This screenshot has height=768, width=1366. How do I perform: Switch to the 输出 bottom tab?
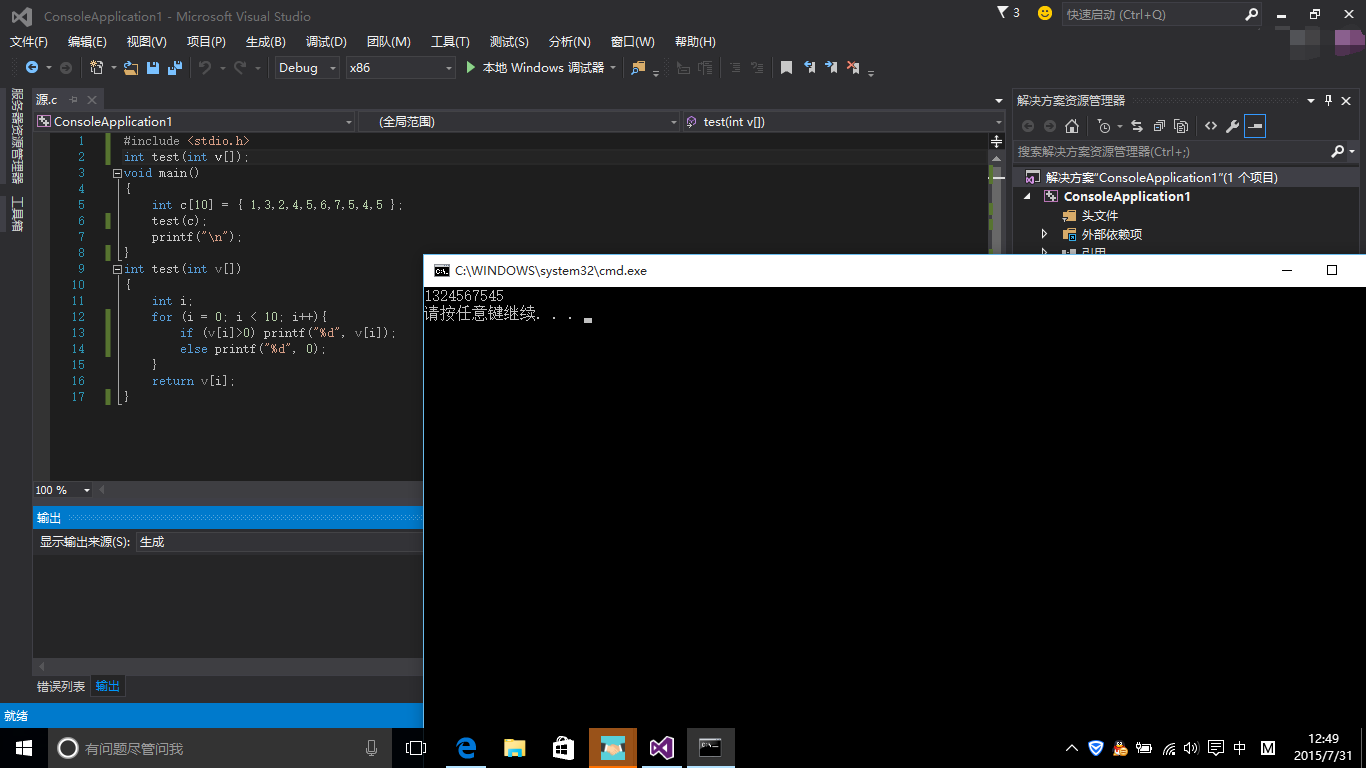108,686
